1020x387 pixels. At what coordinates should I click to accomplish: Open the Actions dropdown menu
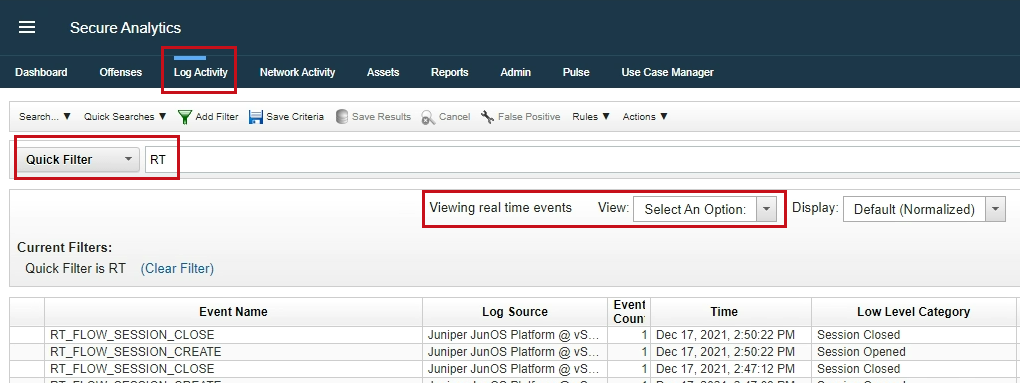[x=645, y=117]
